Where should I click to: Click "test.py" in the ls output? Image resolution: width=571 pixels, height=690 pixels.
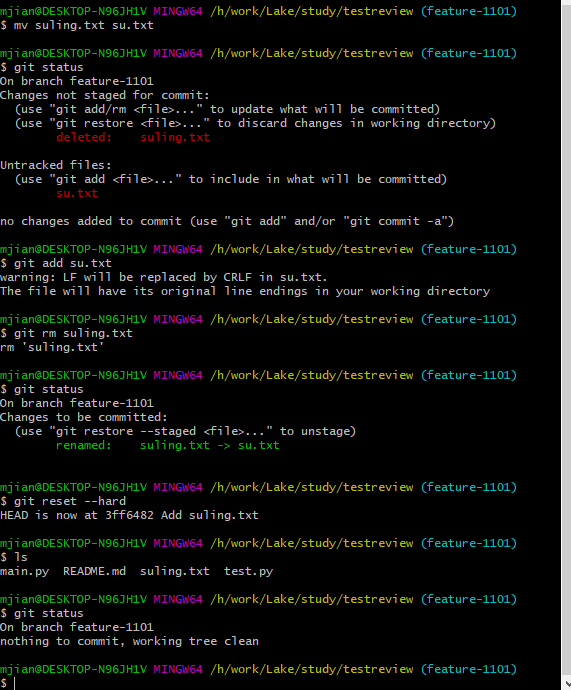point(248,571)
